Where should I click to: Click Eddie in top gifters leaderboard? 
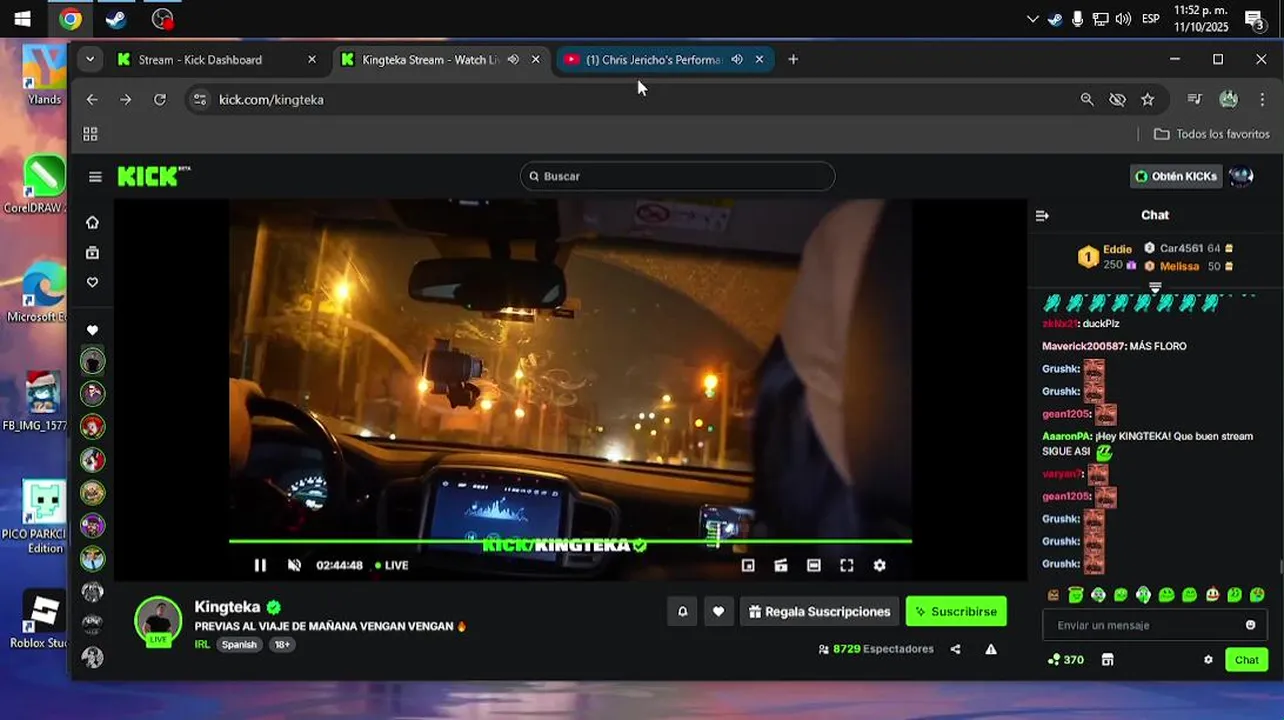(1117, 249)
